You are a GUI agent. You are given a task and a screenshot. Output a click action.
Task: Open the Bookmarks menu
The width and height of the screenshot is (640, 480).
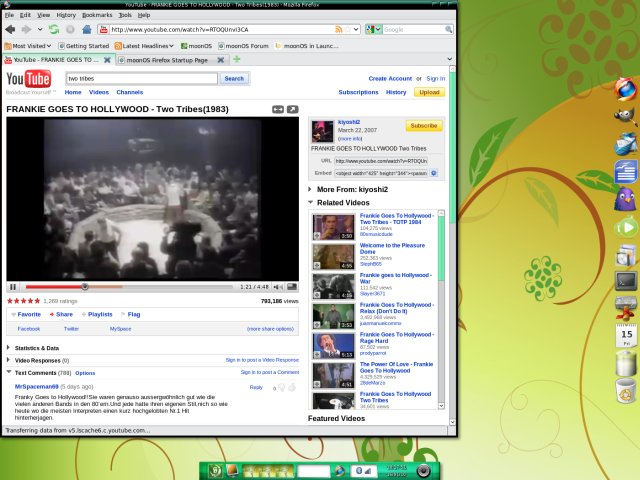(x=97, y=15)
